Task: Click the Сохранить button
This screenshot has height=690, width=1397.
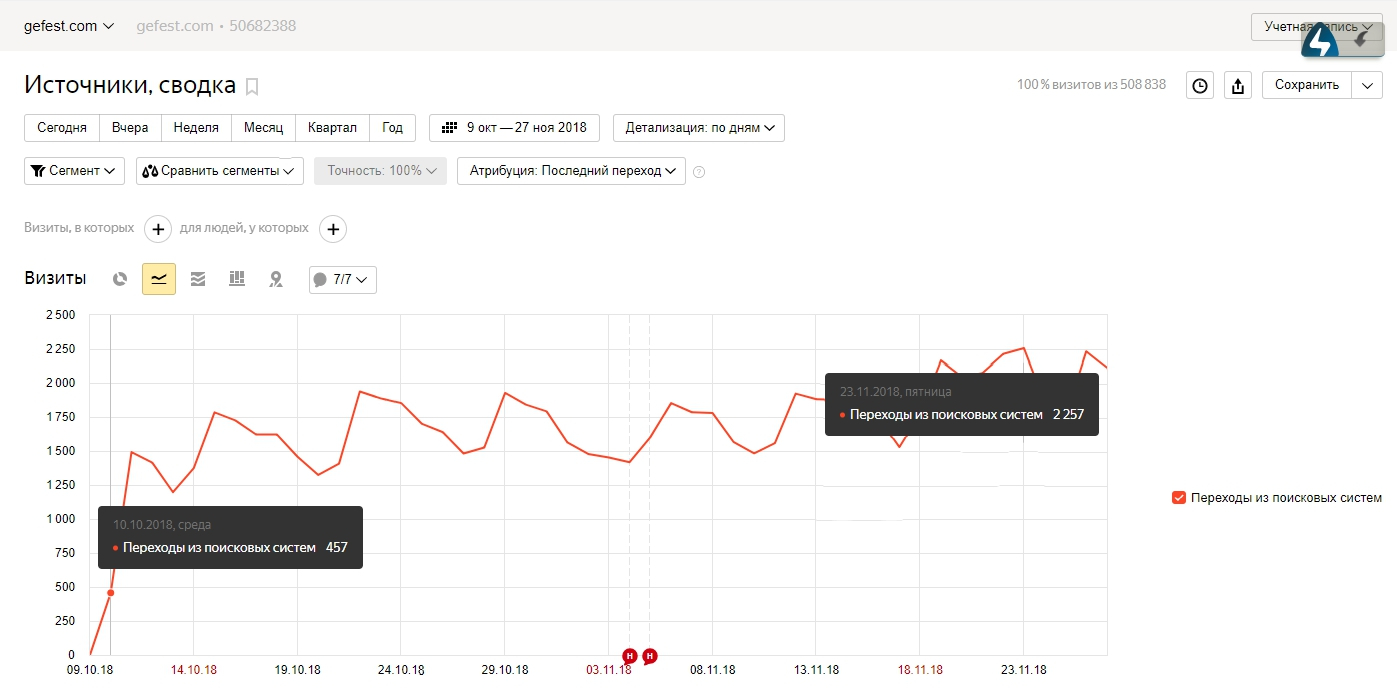Action: 1307,85
